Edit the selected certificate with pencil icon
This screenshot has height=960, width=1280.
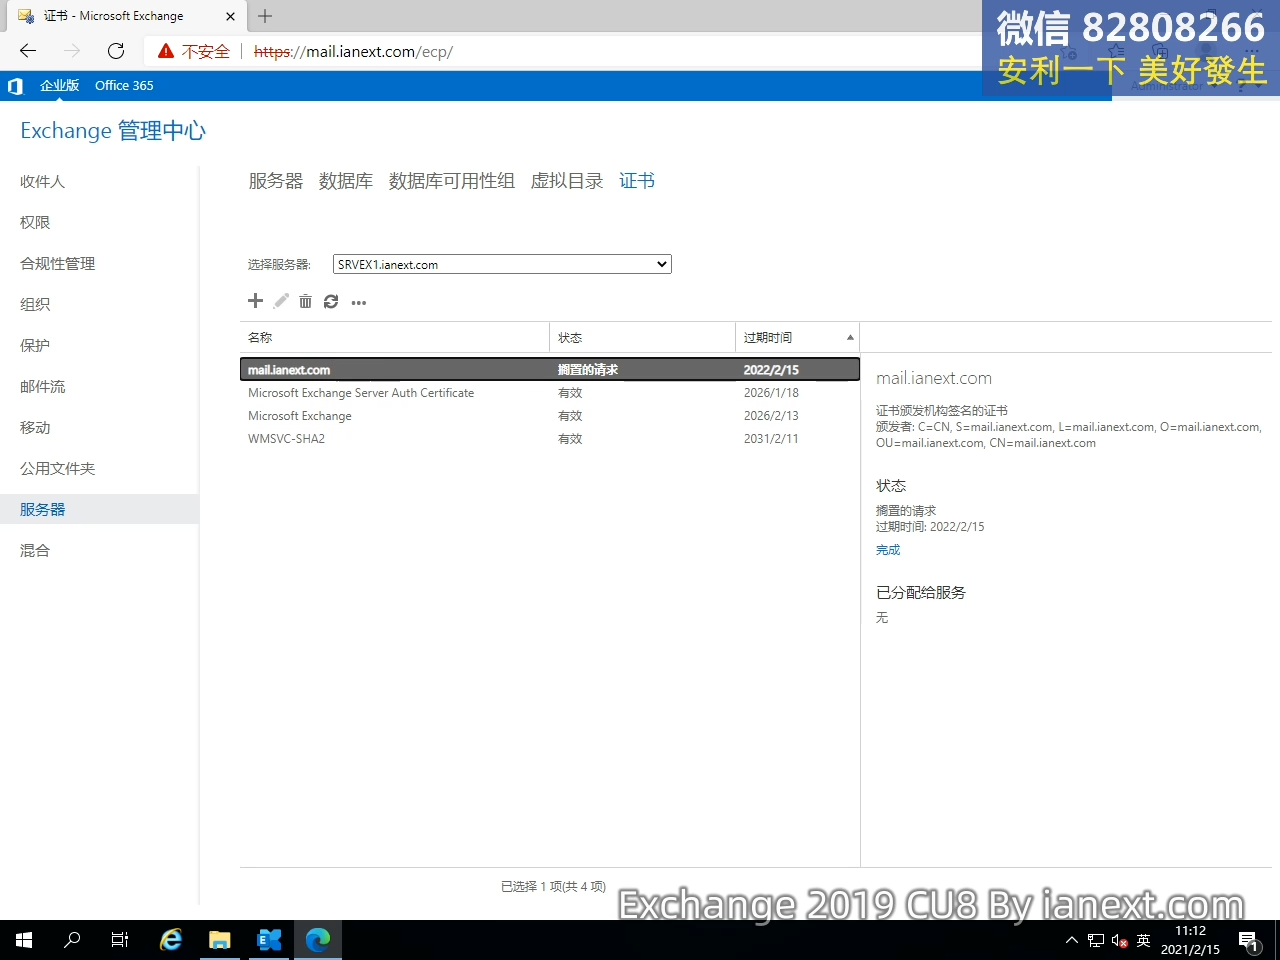(x=281, y=301)
